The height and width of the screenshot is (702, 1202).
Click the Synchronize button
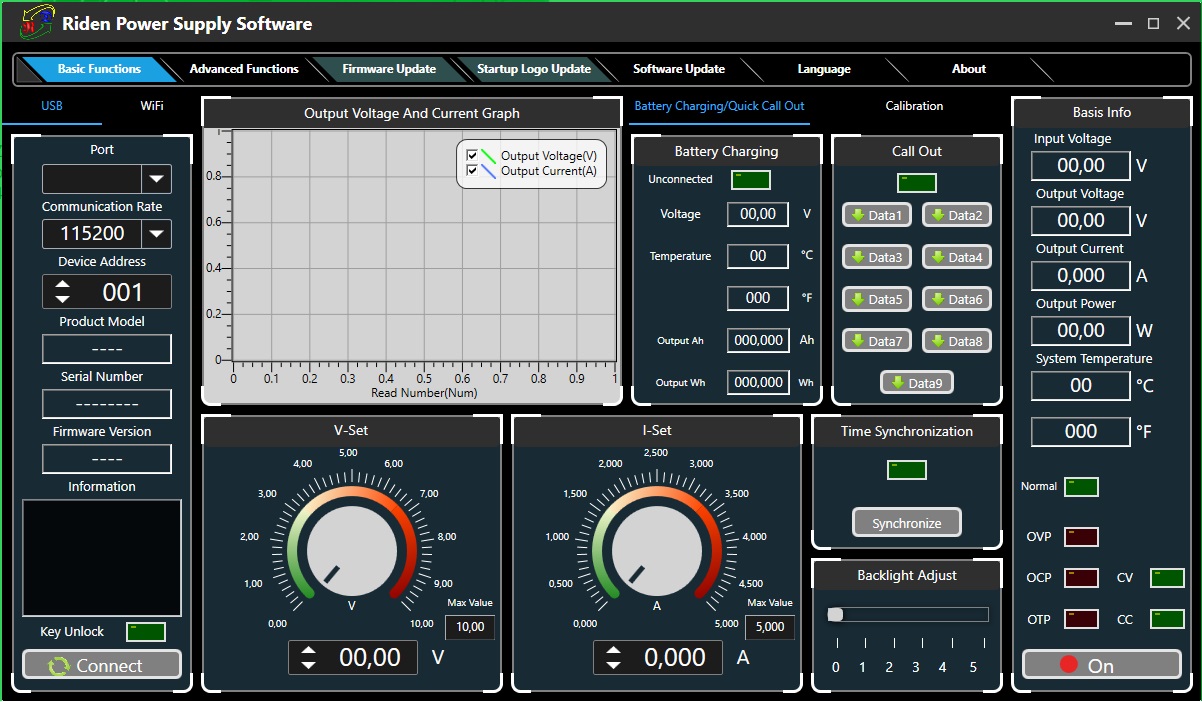click(x=906, y=523)
